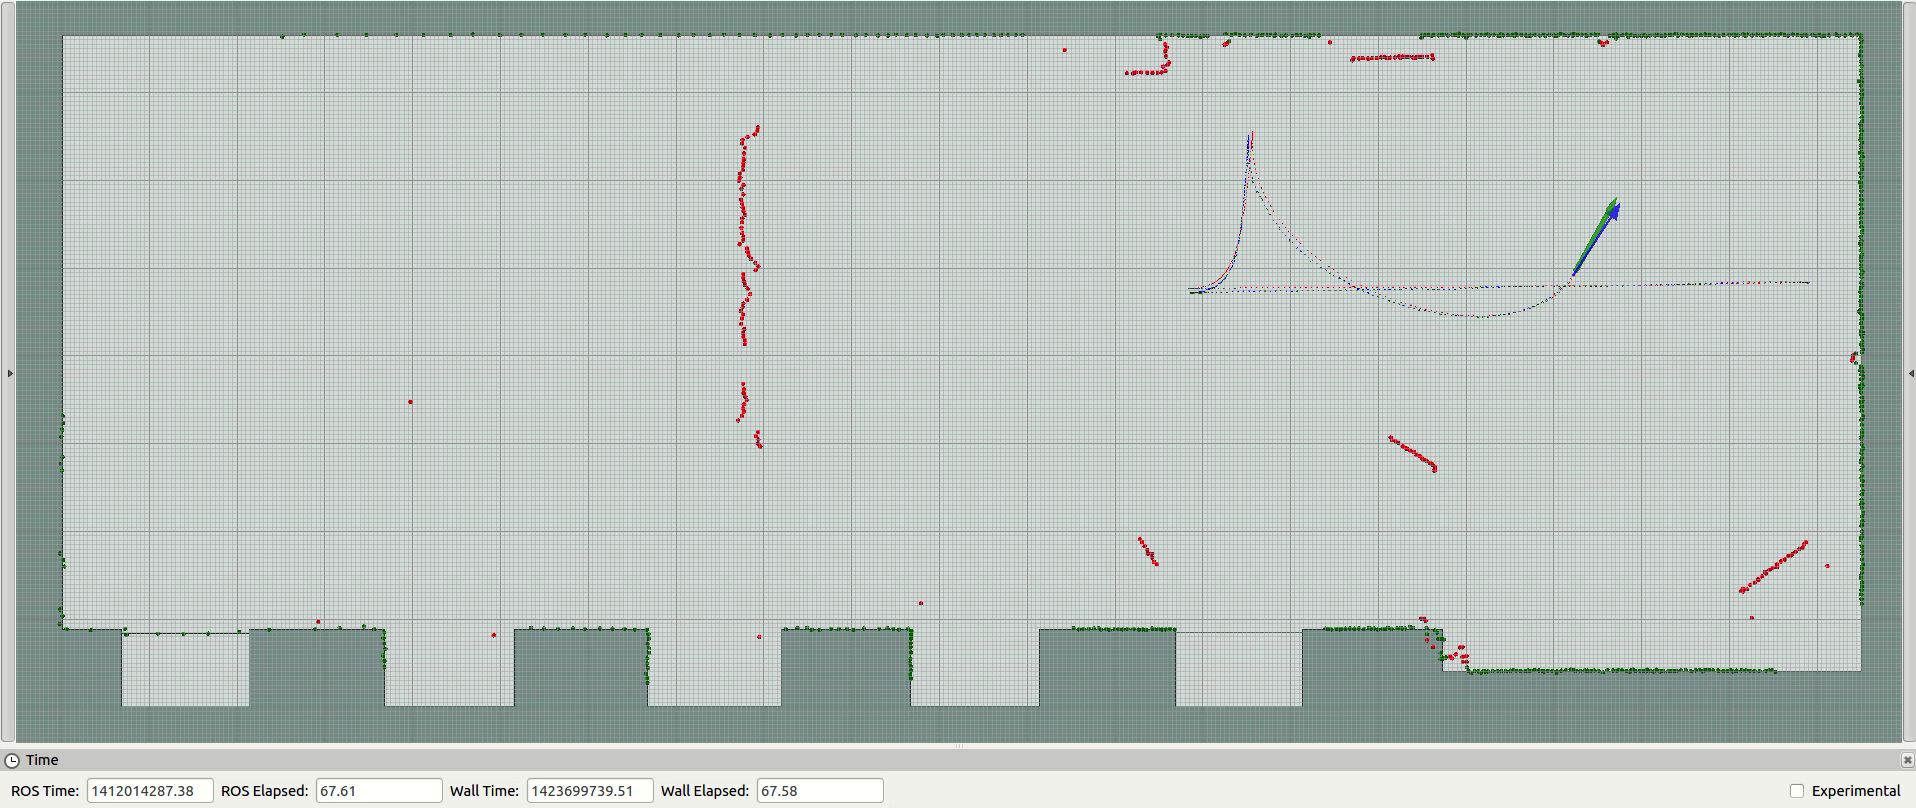1916x808 pixels.
Task: Click the Time panel title
Action: (42, 760)
